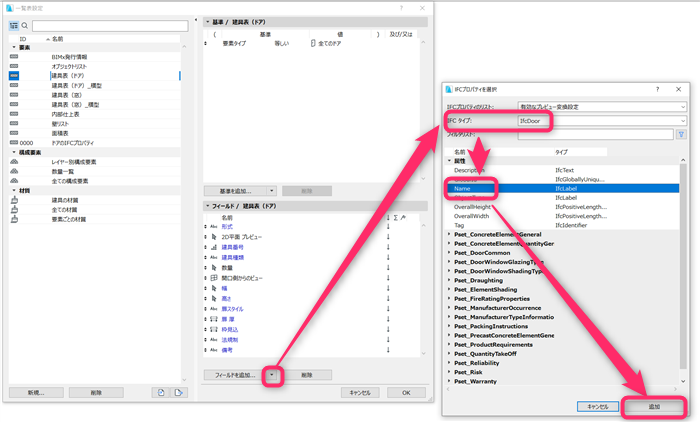Viewport: 700px width, 422px height.
Task: Click sort arrow of 形式 field row
Action: (x=388, y=226)
